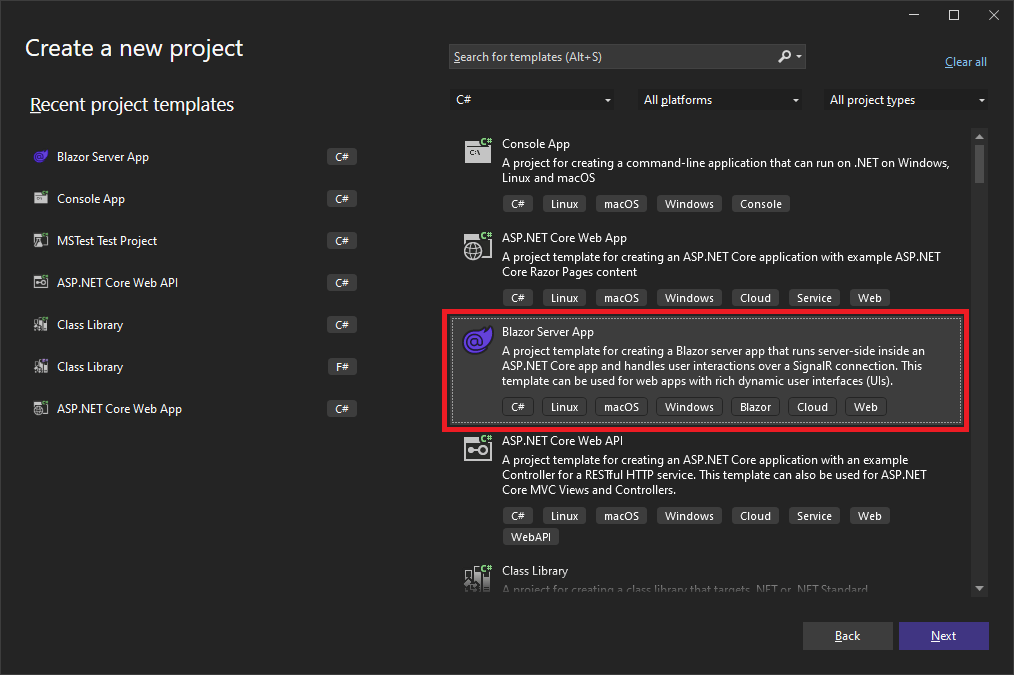Click the ASP.NET Core Web API icon in recent templates
Image resolution: width=1014 pixels, height=675 pixels.
41,282
